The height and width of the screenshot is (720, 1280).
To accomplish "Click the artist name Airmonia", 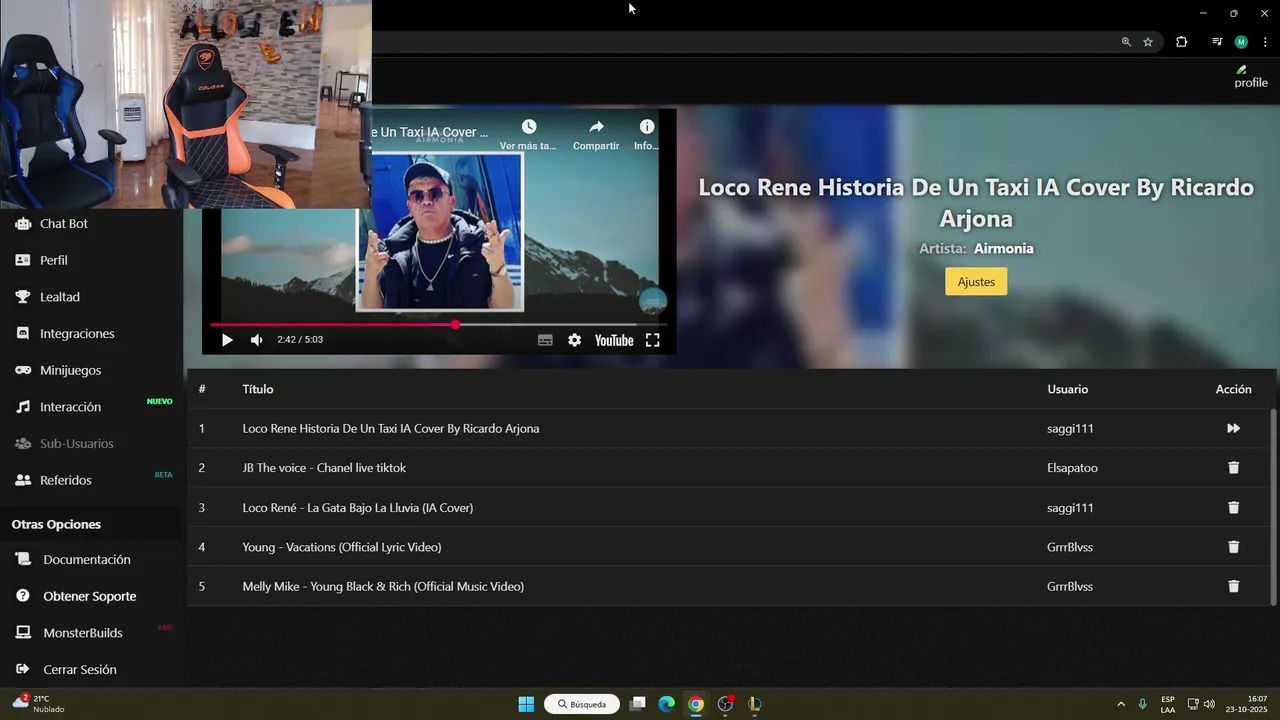I will point(1003,248).
